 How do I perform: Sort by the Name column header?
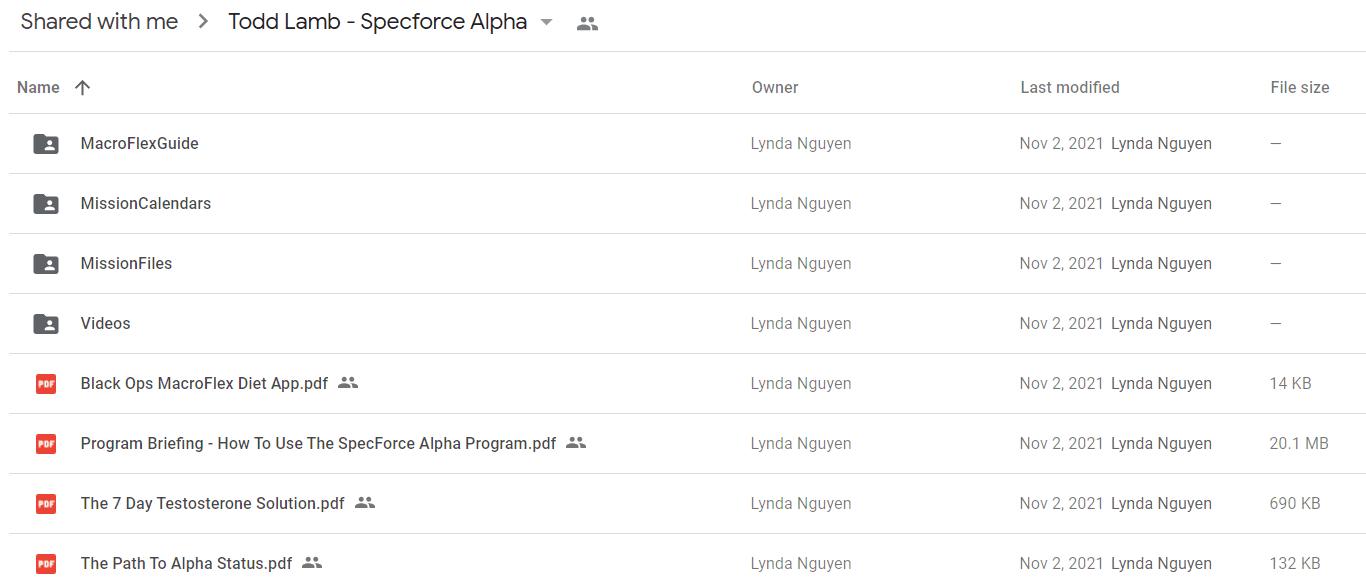pyautogui.click(x=38, y=87)
